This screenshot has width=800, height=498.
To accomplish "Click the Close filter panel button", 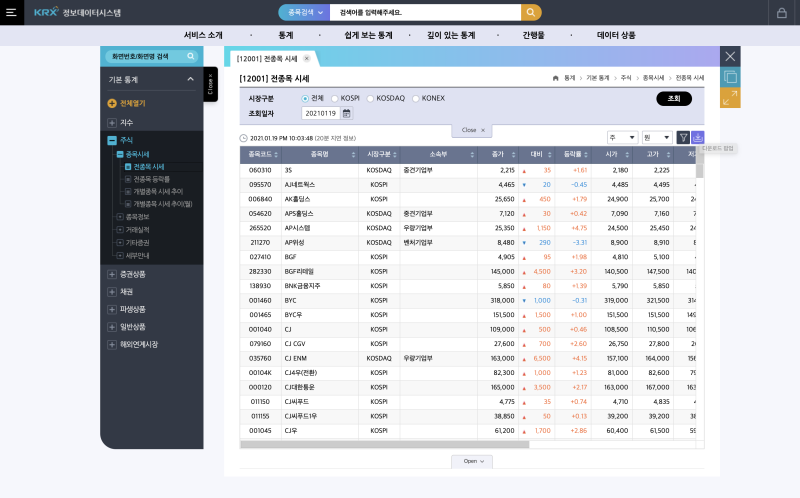I will coord(472,131).
